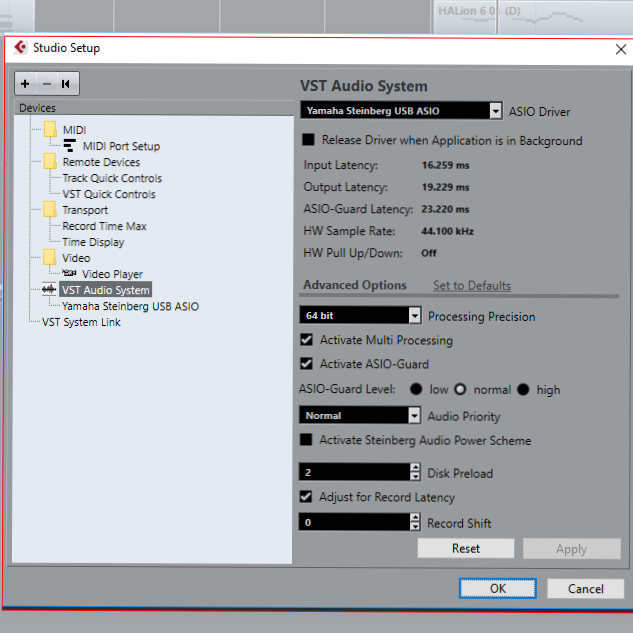Open the Audio Priority dropdown

point(414,415)
